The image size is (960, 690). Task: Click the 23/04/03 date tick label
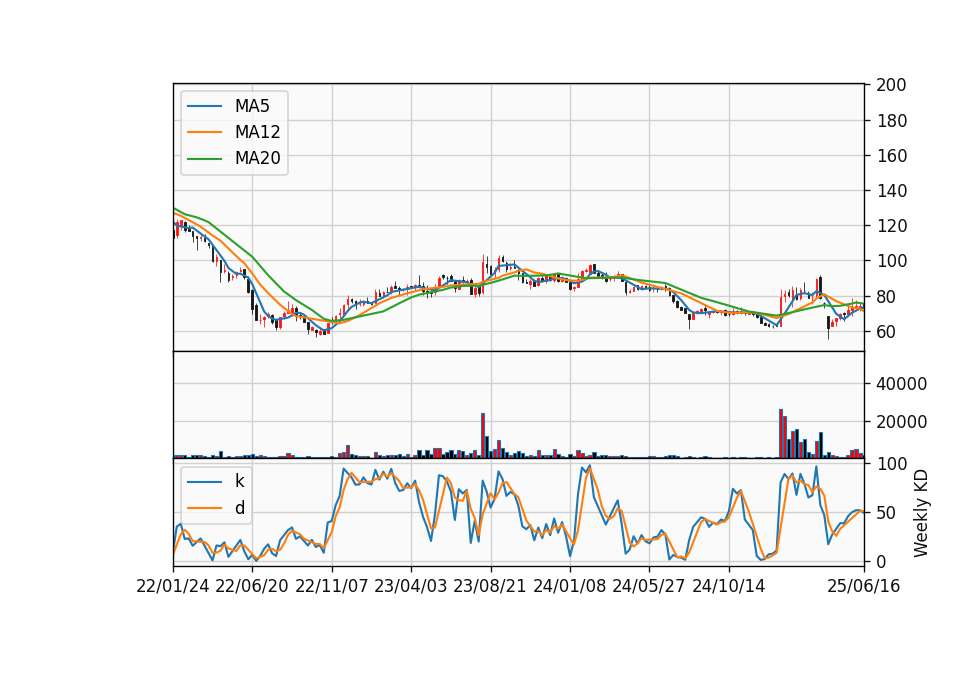tap(410, 586)
